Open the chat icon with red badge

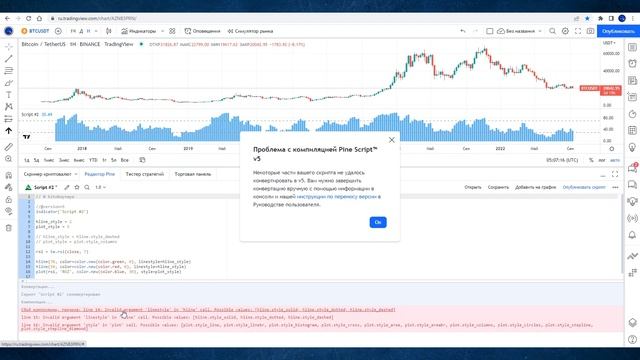(632, 168)
